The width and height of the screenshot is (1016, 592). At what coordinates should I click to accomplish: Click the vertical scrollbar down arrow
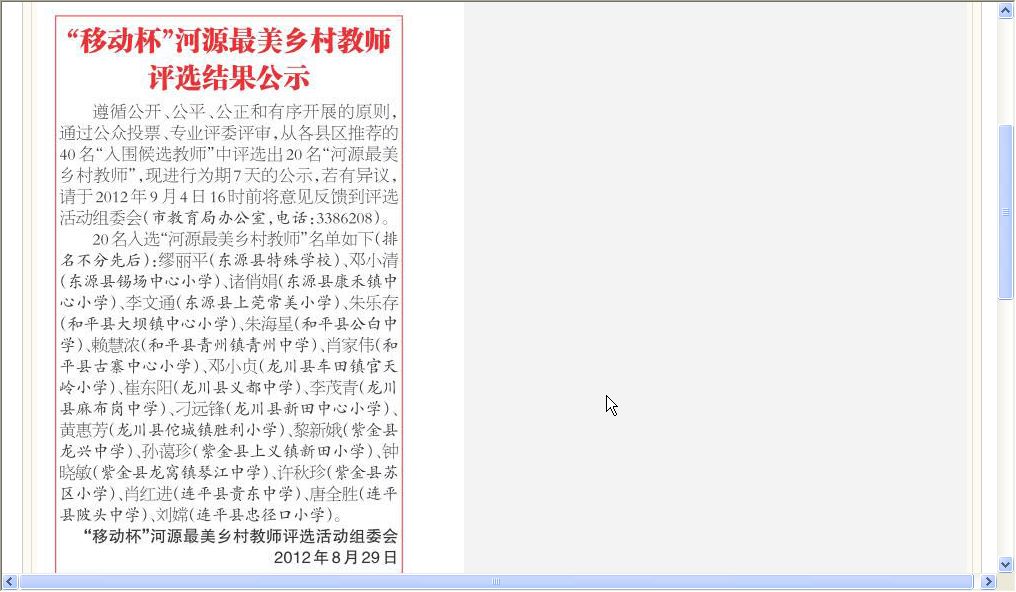pos(1006,565)
